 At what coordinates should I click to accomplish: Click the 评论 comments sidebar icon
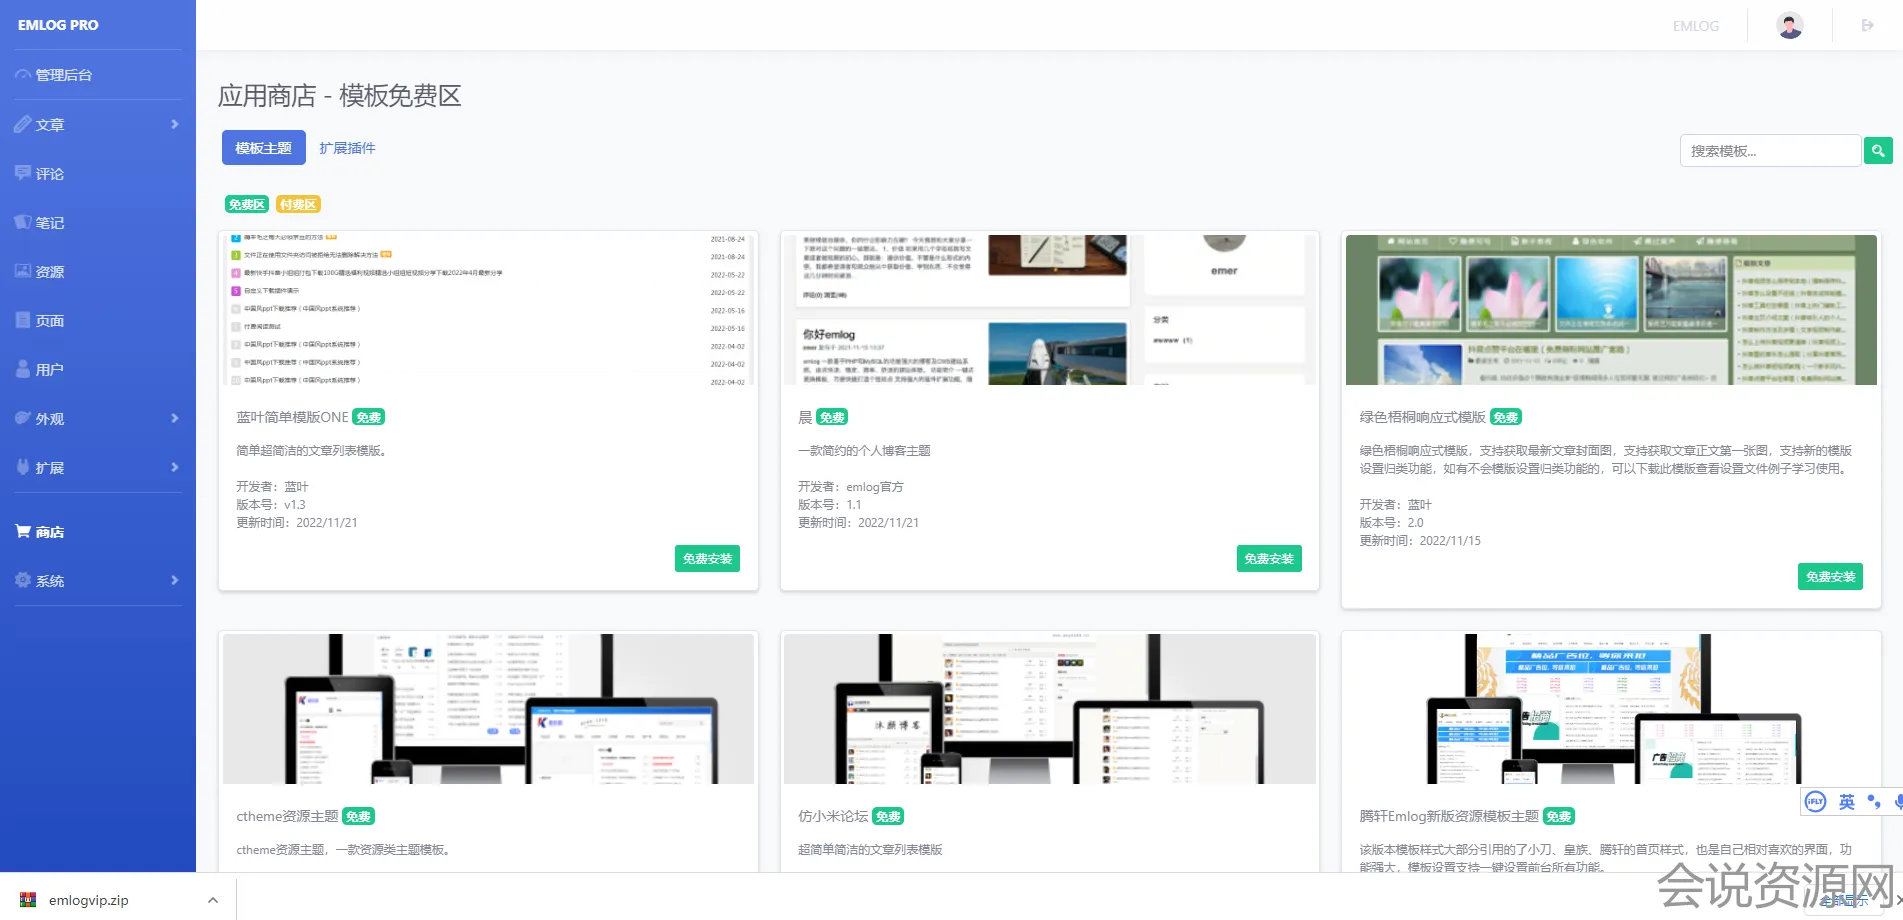pyautogui.click(x=23, y=174)
